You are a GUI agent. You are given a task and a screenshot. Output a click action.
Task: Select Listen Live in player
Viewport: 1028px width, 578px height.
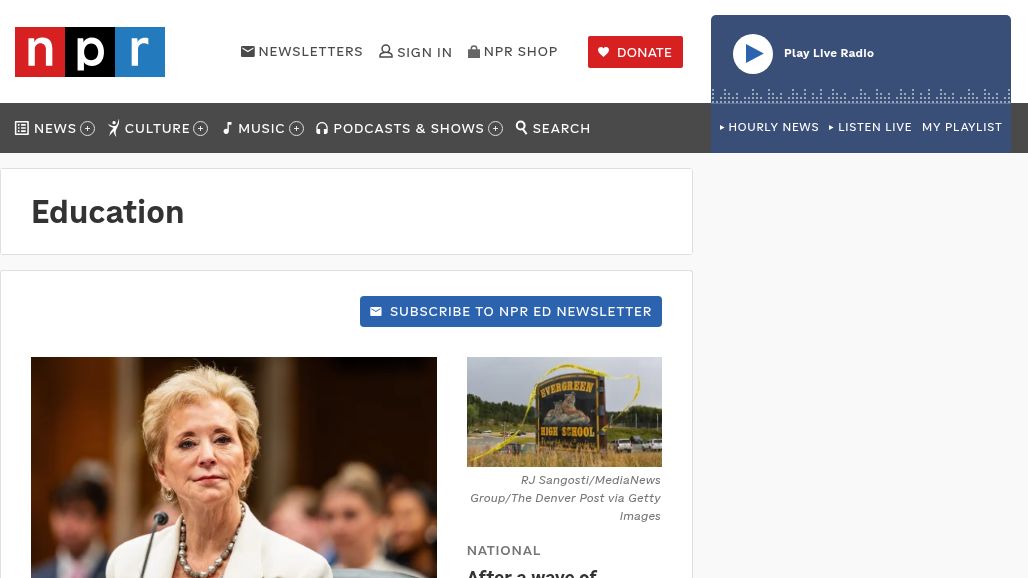[x=870, y=127]
